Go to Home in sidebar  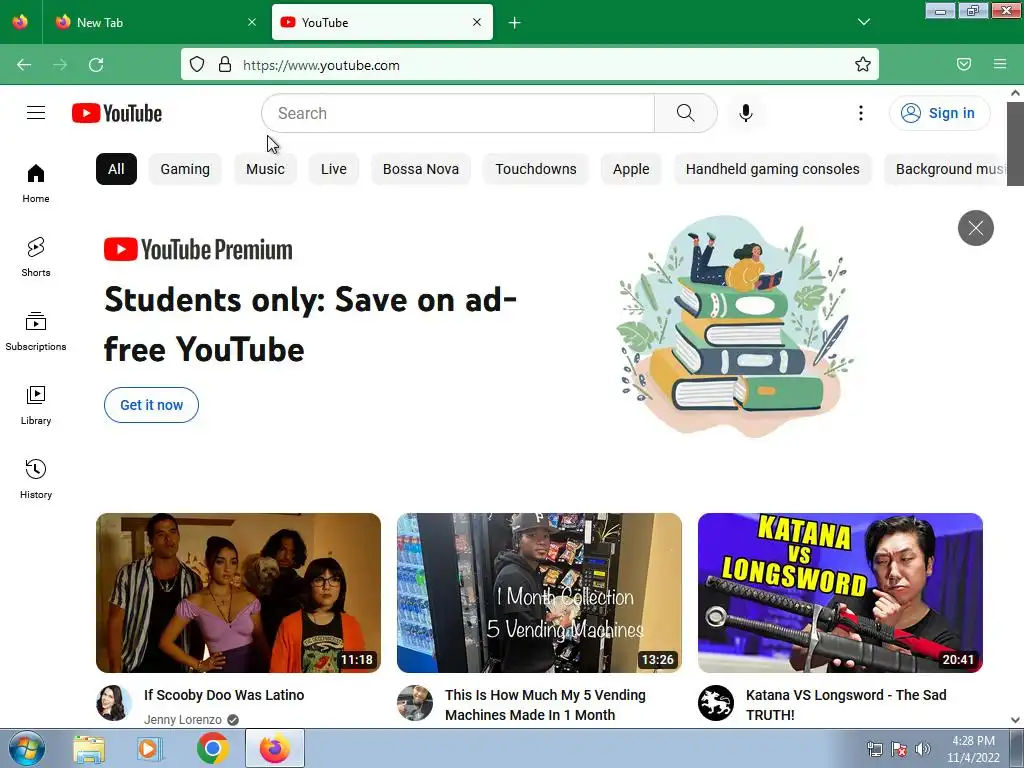[36, 184]
